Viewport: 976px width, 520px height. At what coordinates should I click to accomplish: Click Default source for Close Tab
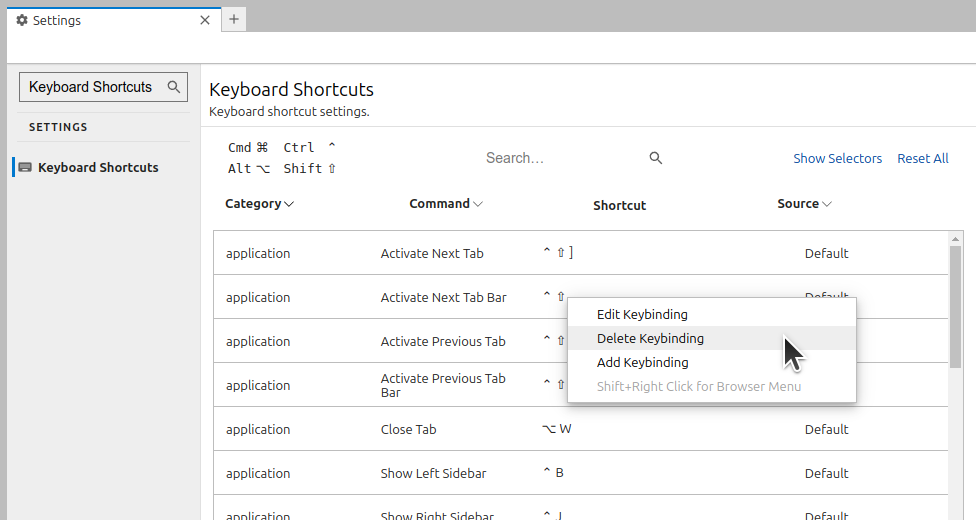[827, 430]
